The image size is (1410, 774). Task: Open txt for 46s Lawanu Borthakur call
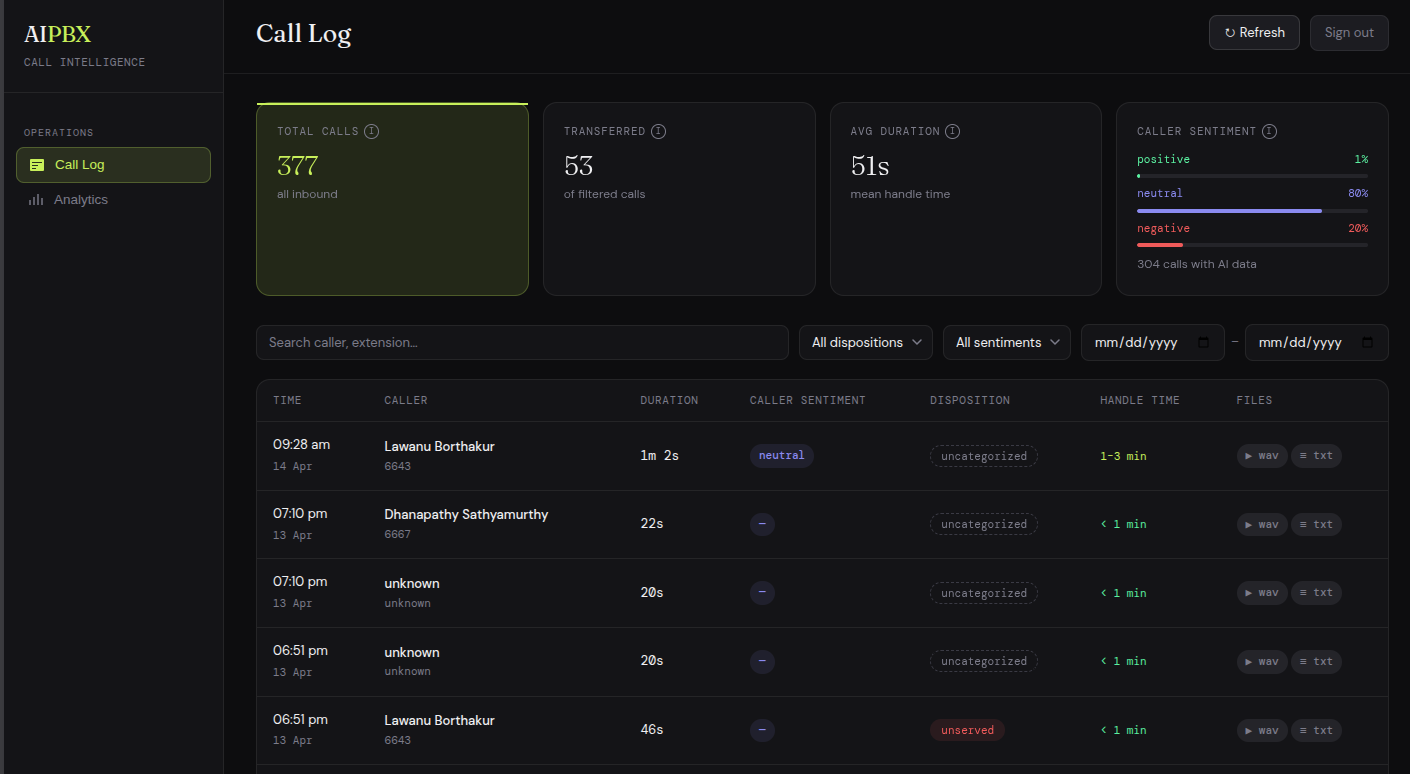(1316, 730)
